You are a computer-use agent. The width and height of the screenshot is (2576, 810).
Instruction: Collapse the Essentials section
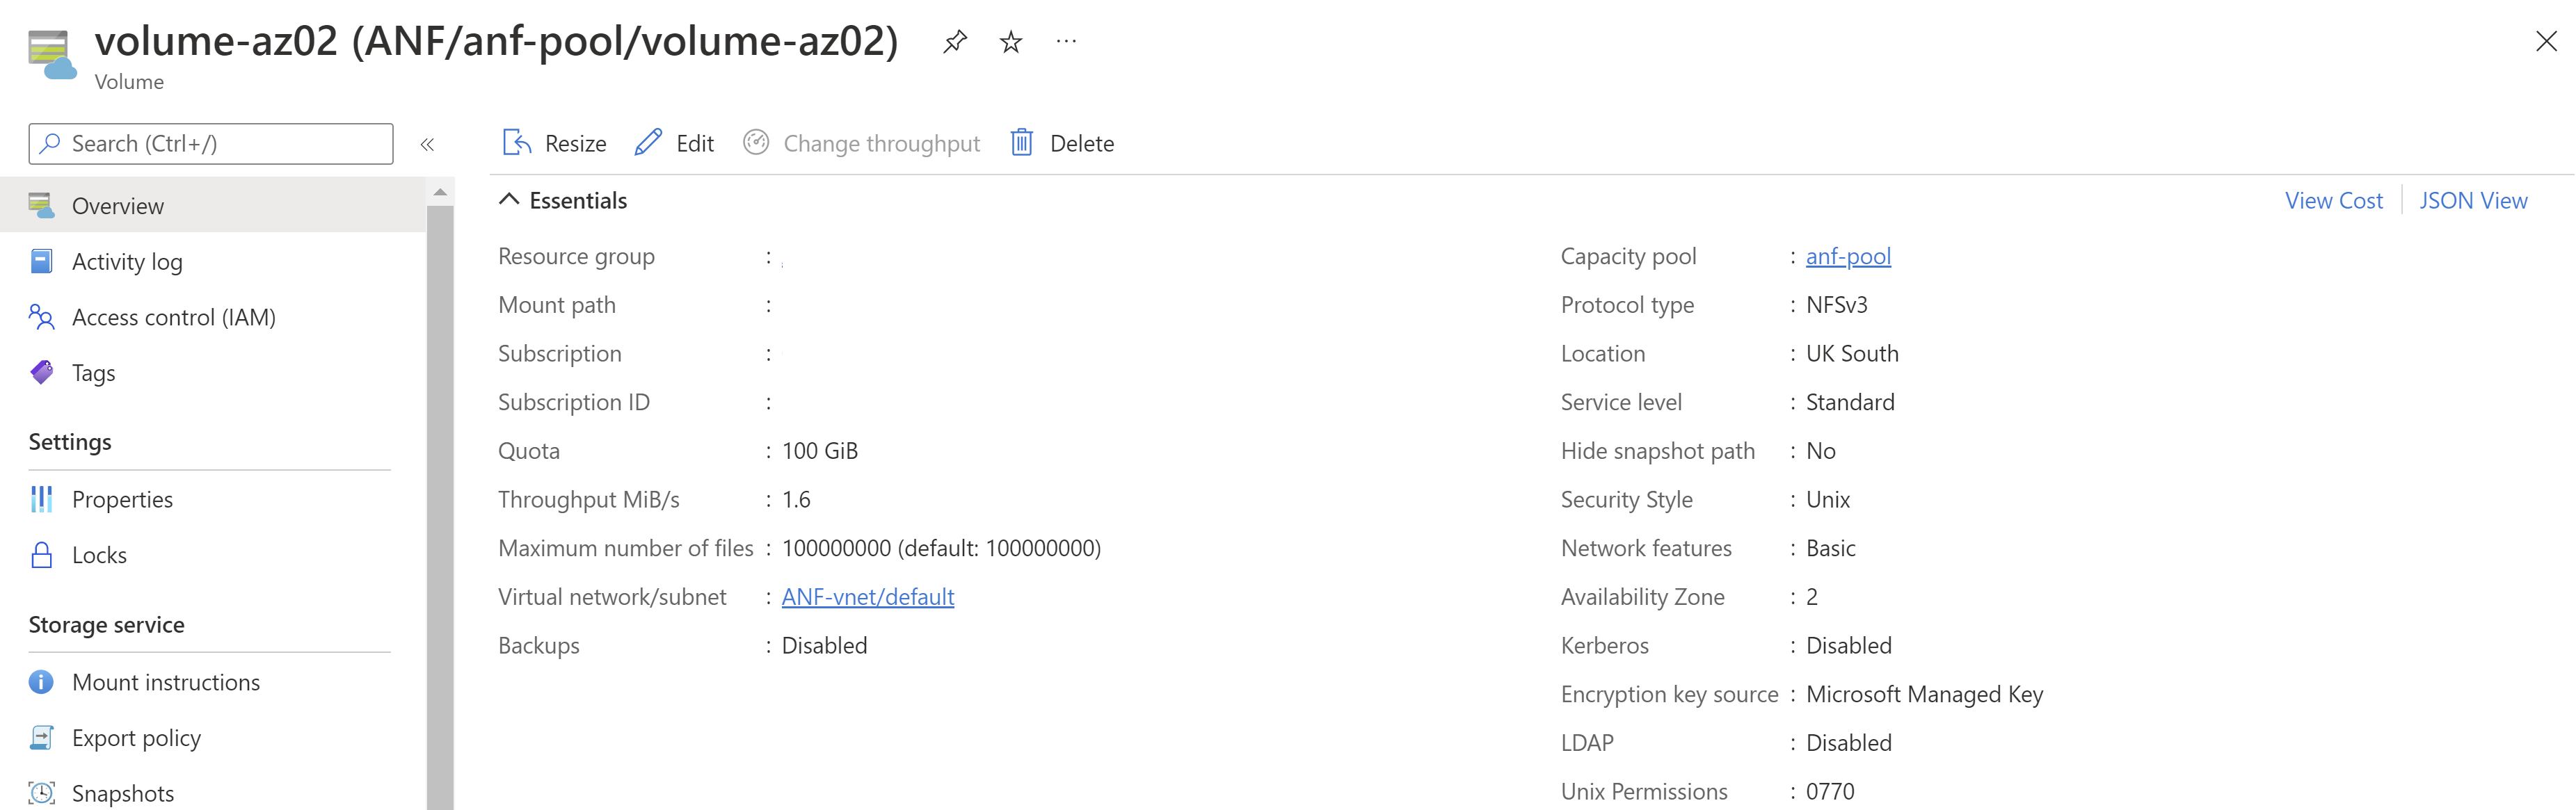pos(509,200)
